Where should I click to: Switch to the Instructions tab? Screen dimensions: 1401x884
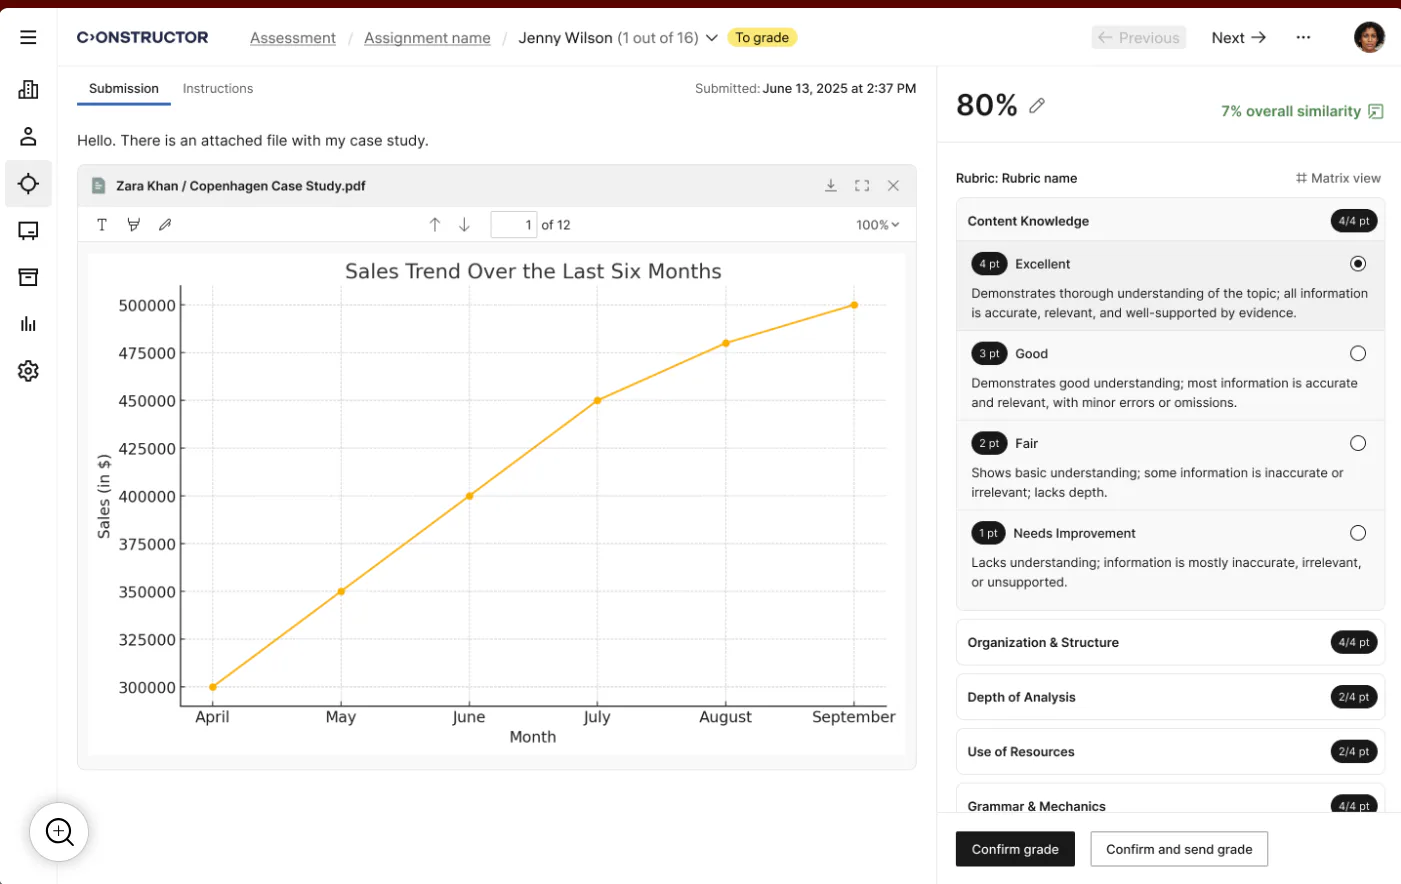[218, 88]
